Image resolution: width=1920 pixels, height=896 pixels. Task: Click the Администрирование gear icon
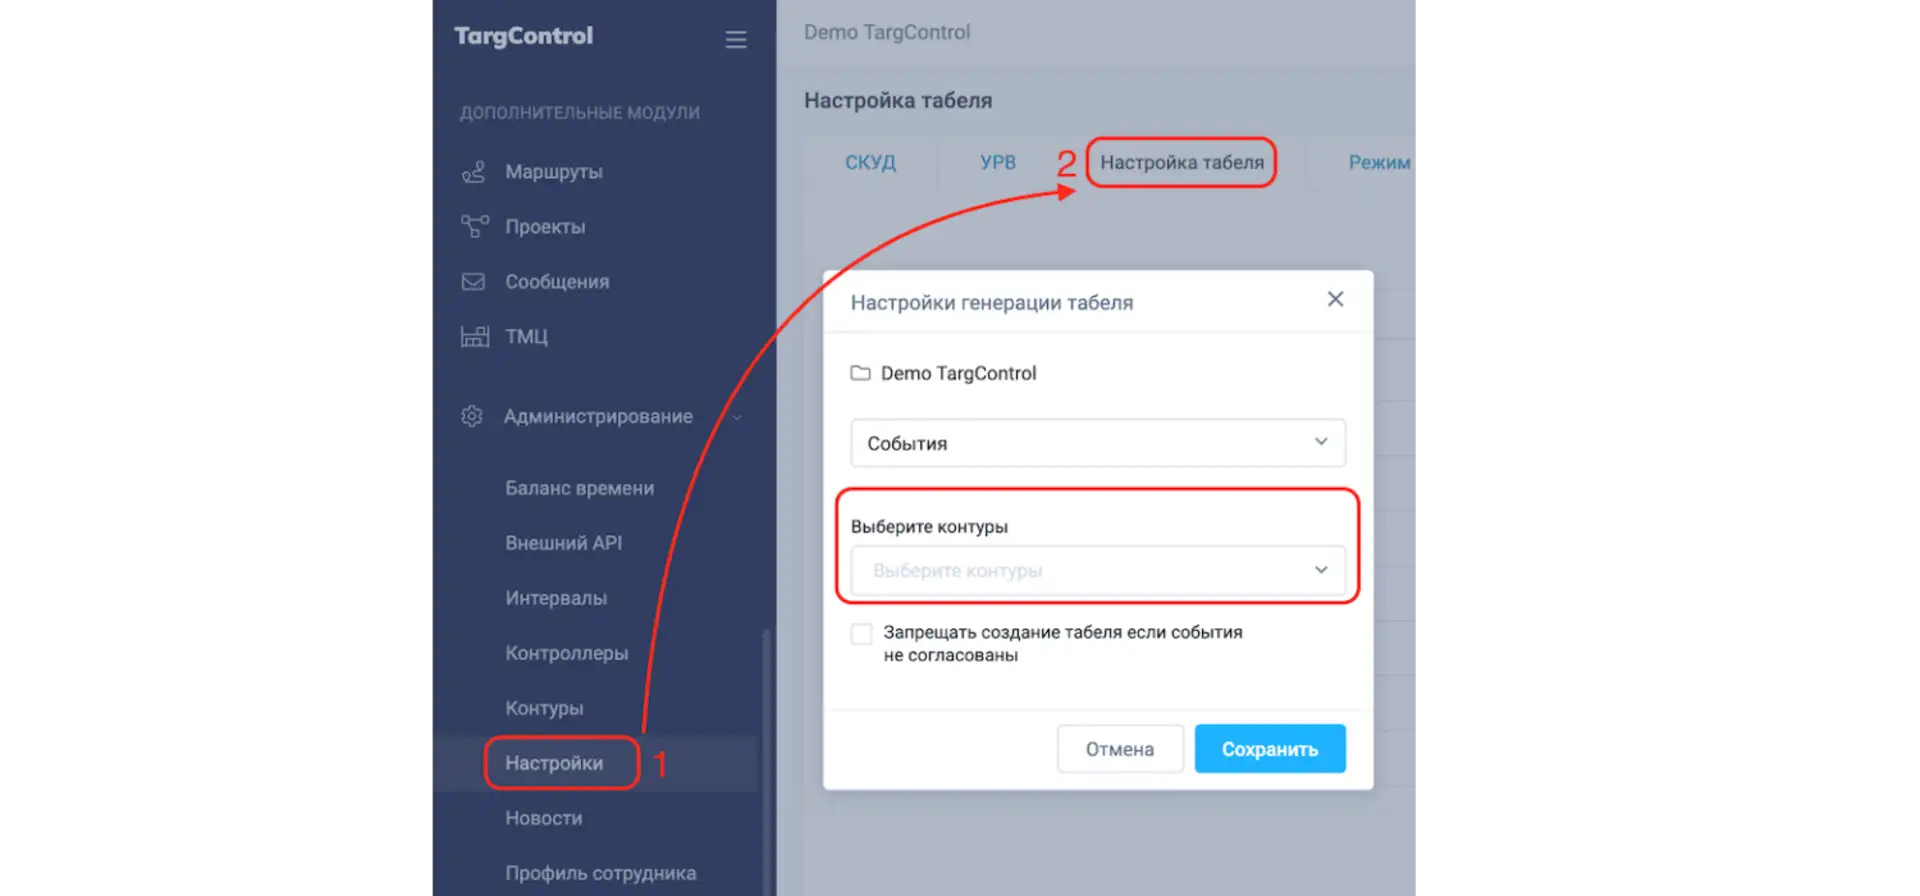click(471, 416)
